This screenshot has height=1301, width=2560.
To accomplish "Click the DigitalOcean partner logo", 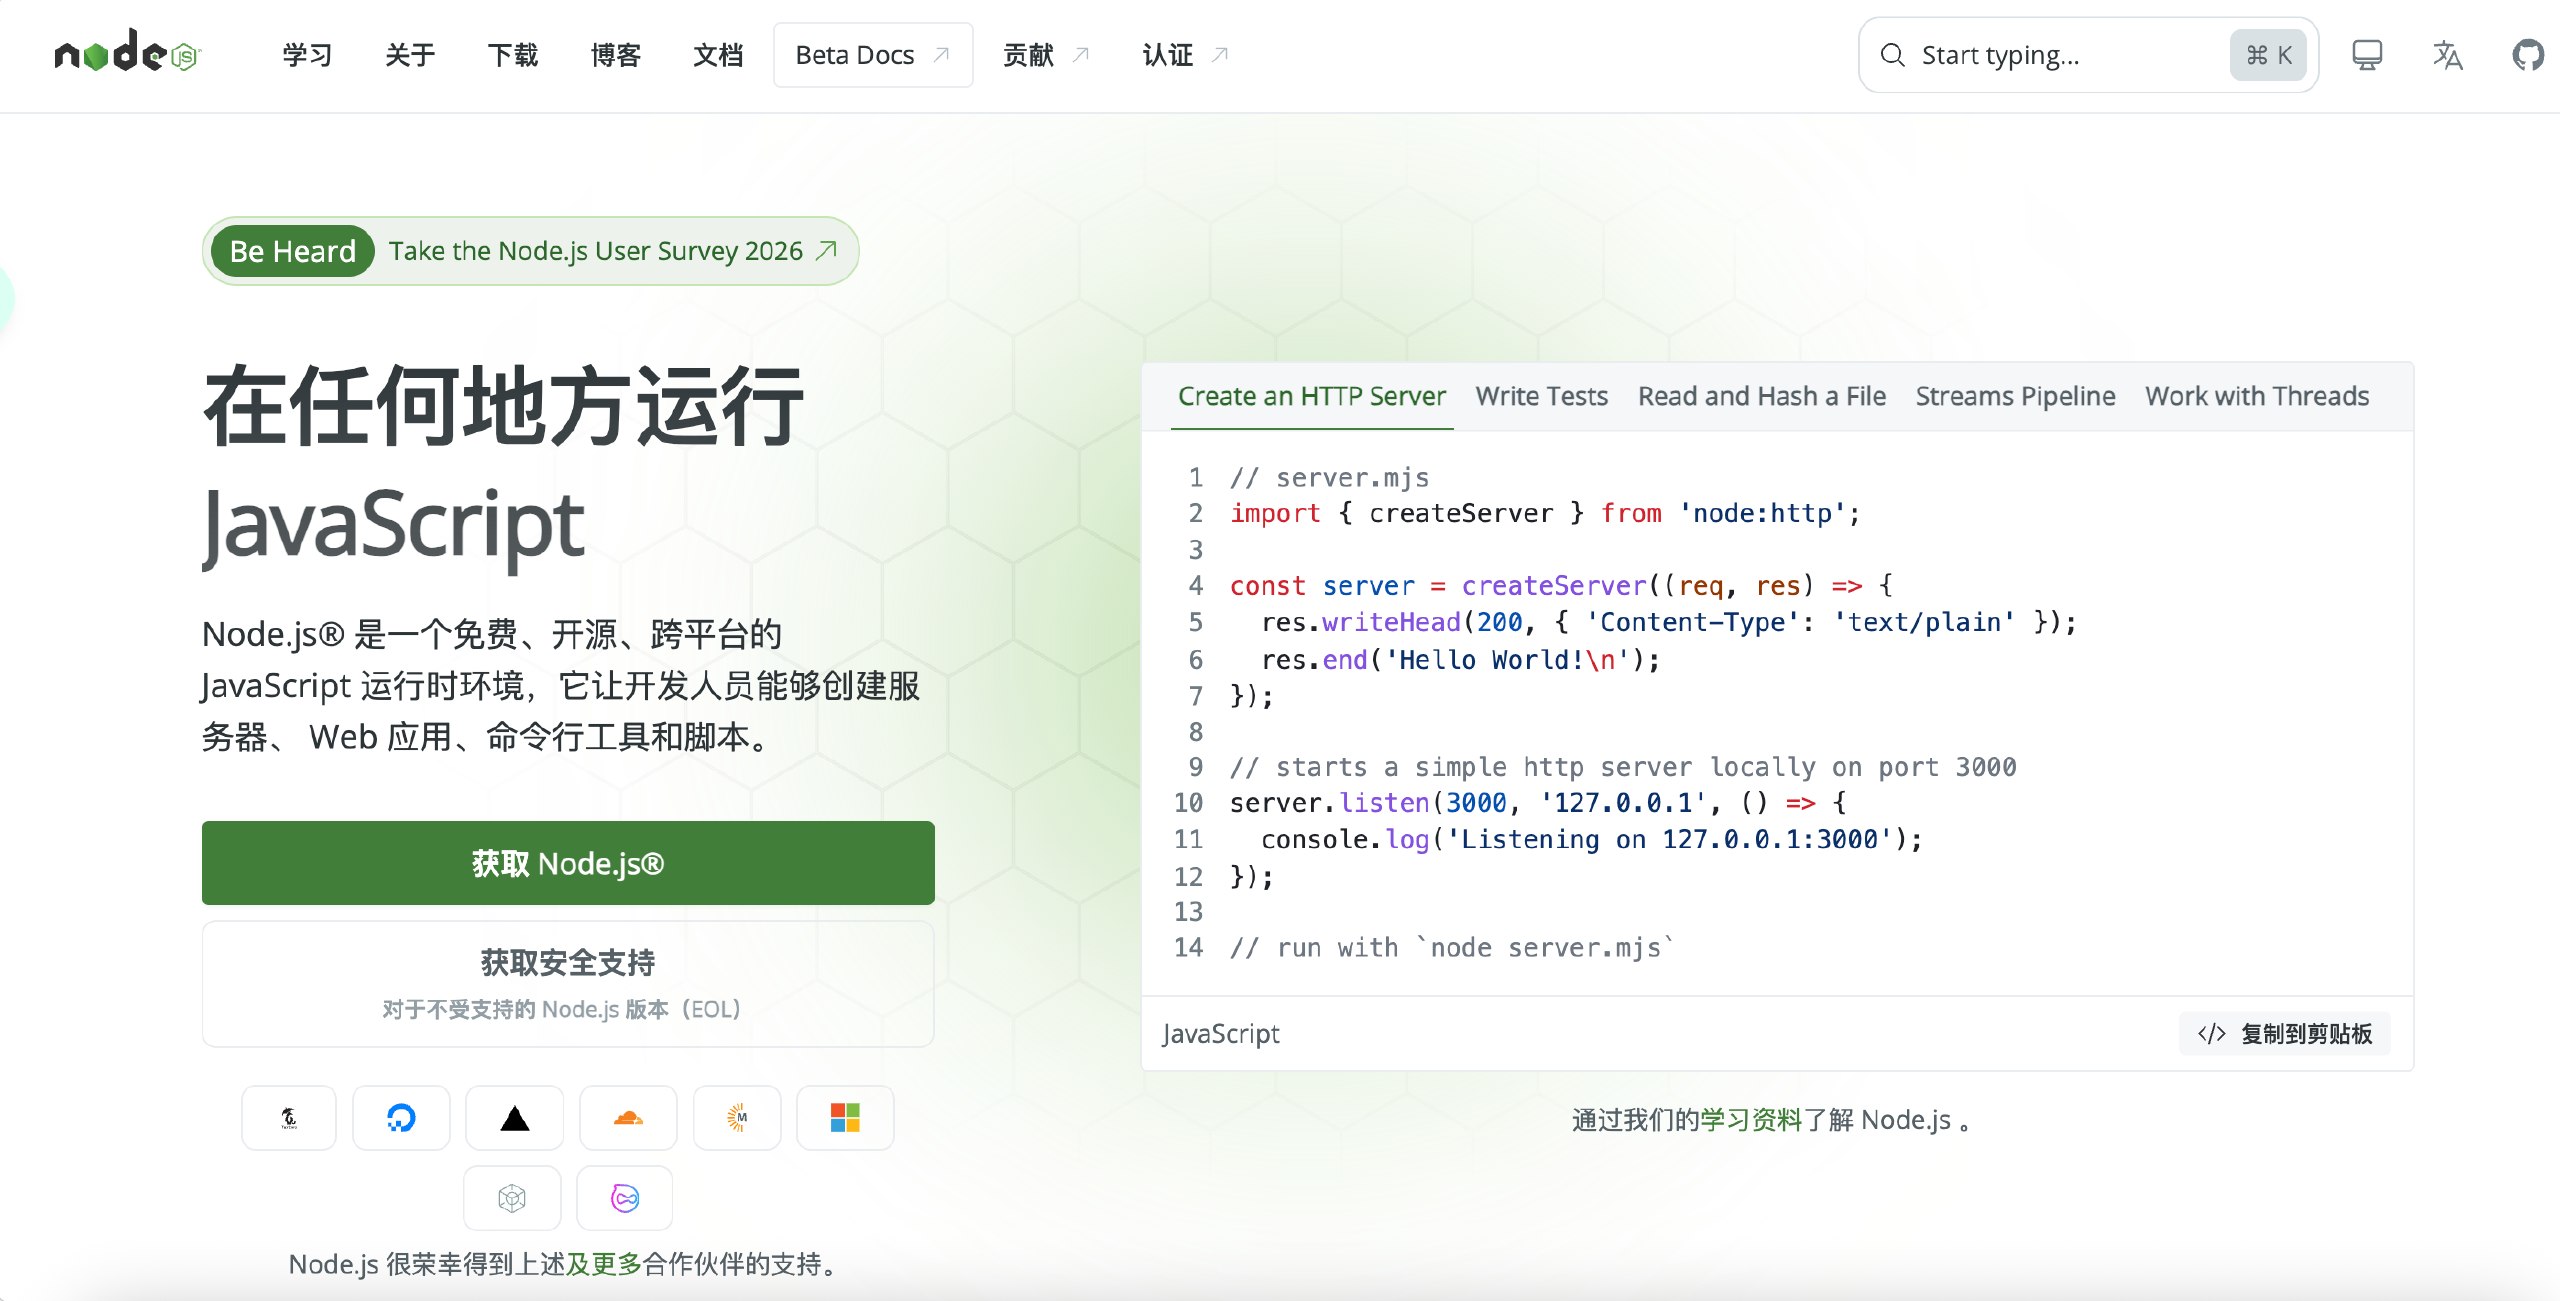I will [401, 1118].
